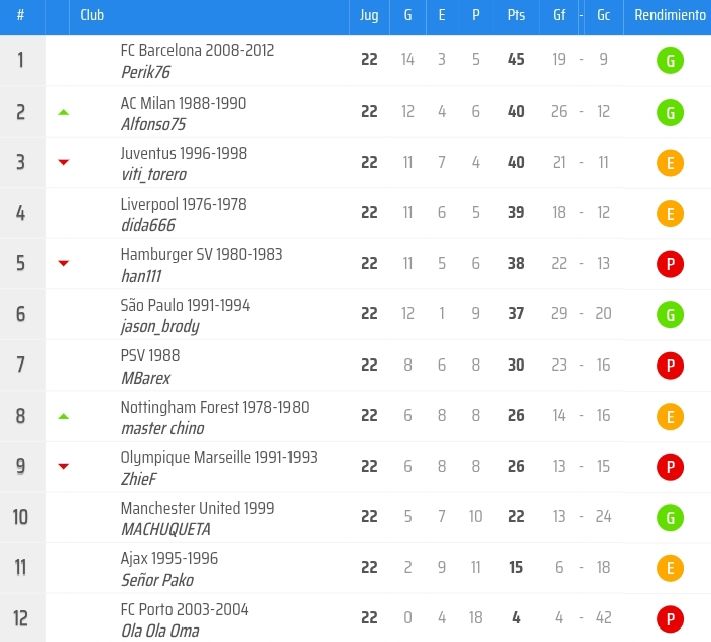The height and width of the screenshot is (642, 711).
Task: Open Ajax 1995-1996 team link
Action: coord(169,558)
